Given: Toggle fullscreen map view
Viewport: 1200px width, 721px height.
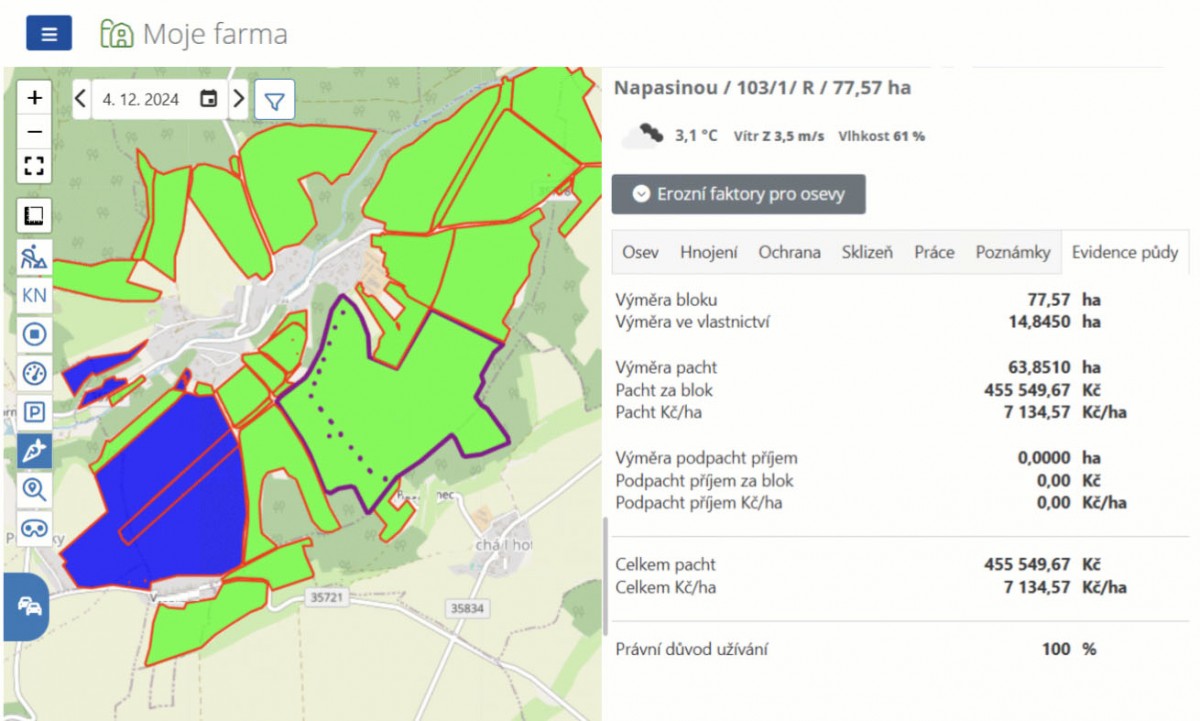Looking at the screenshot, I should pyautogui.click(x=35, y=166).
